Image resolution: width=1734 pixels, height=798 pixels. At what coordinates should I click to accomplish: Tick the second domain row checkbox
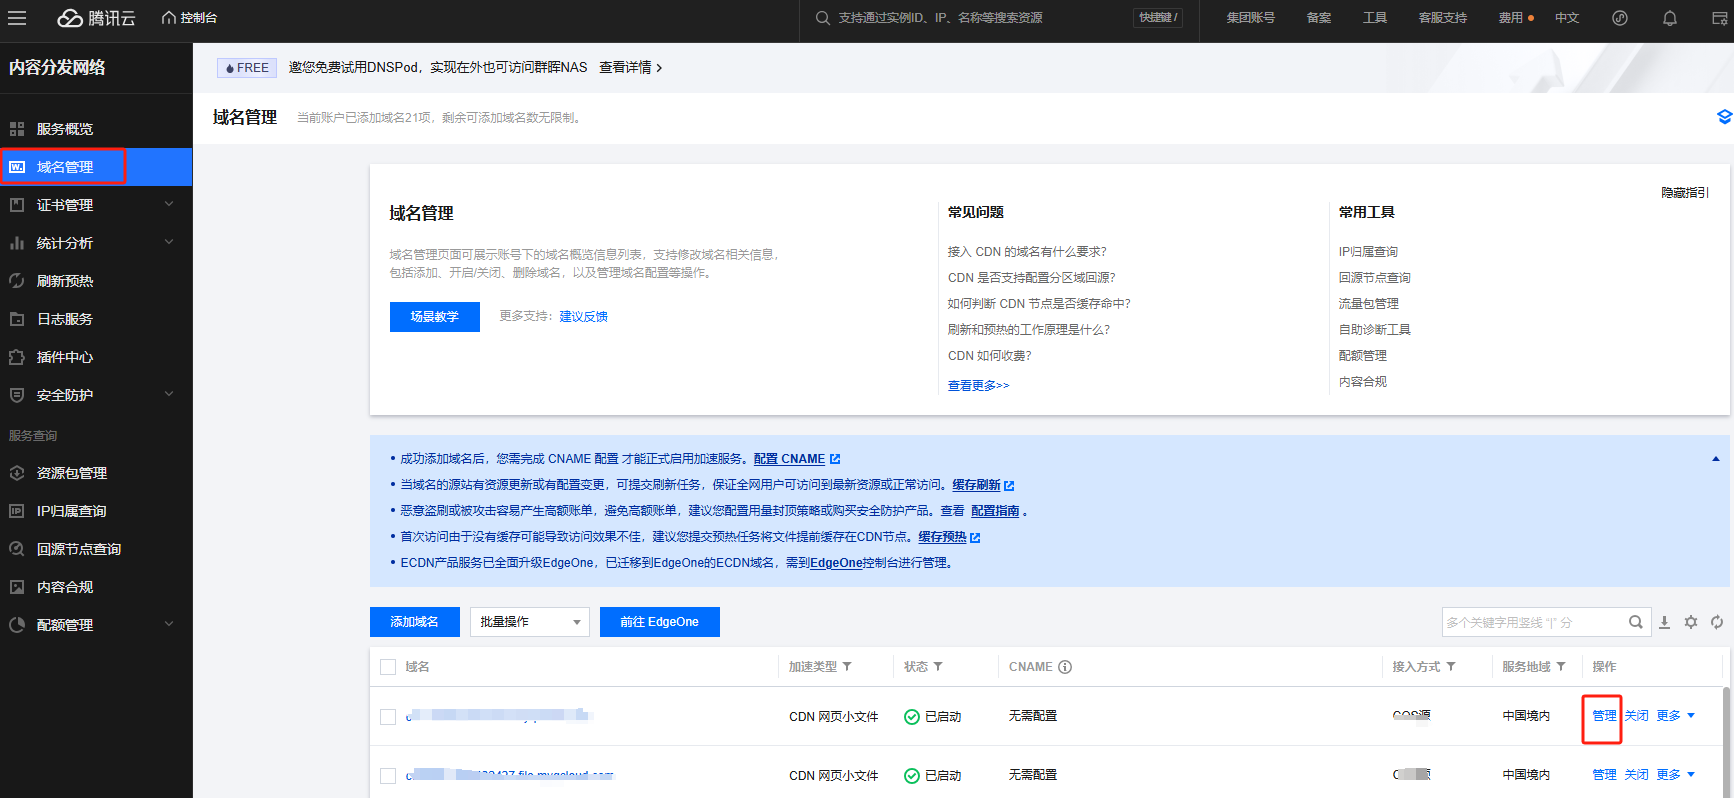click(388, 776)
